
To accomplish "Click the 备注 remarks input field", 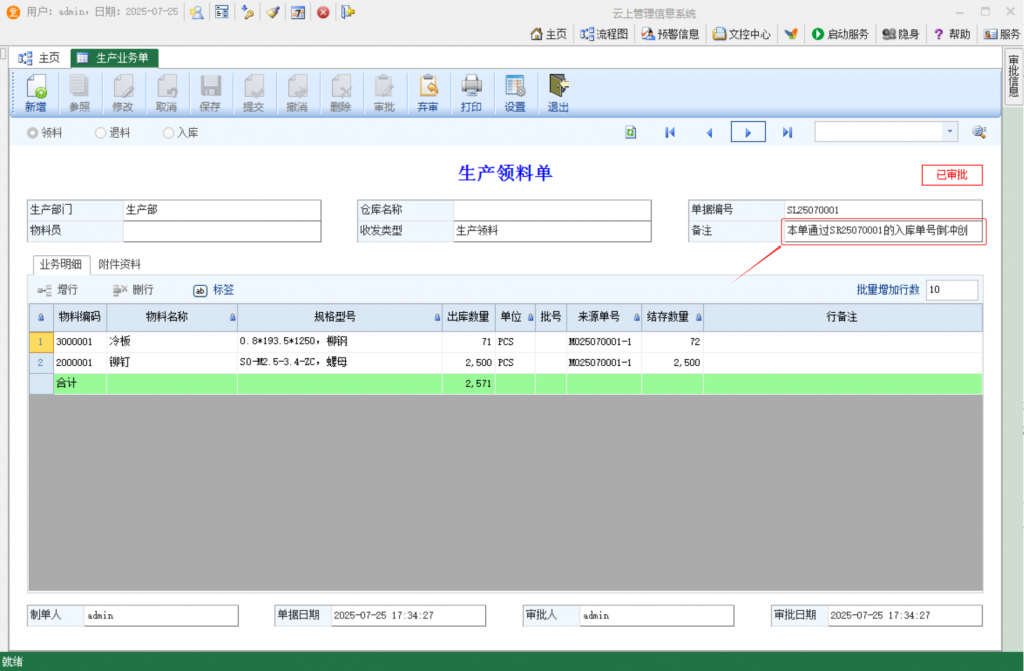I will 883,231.
